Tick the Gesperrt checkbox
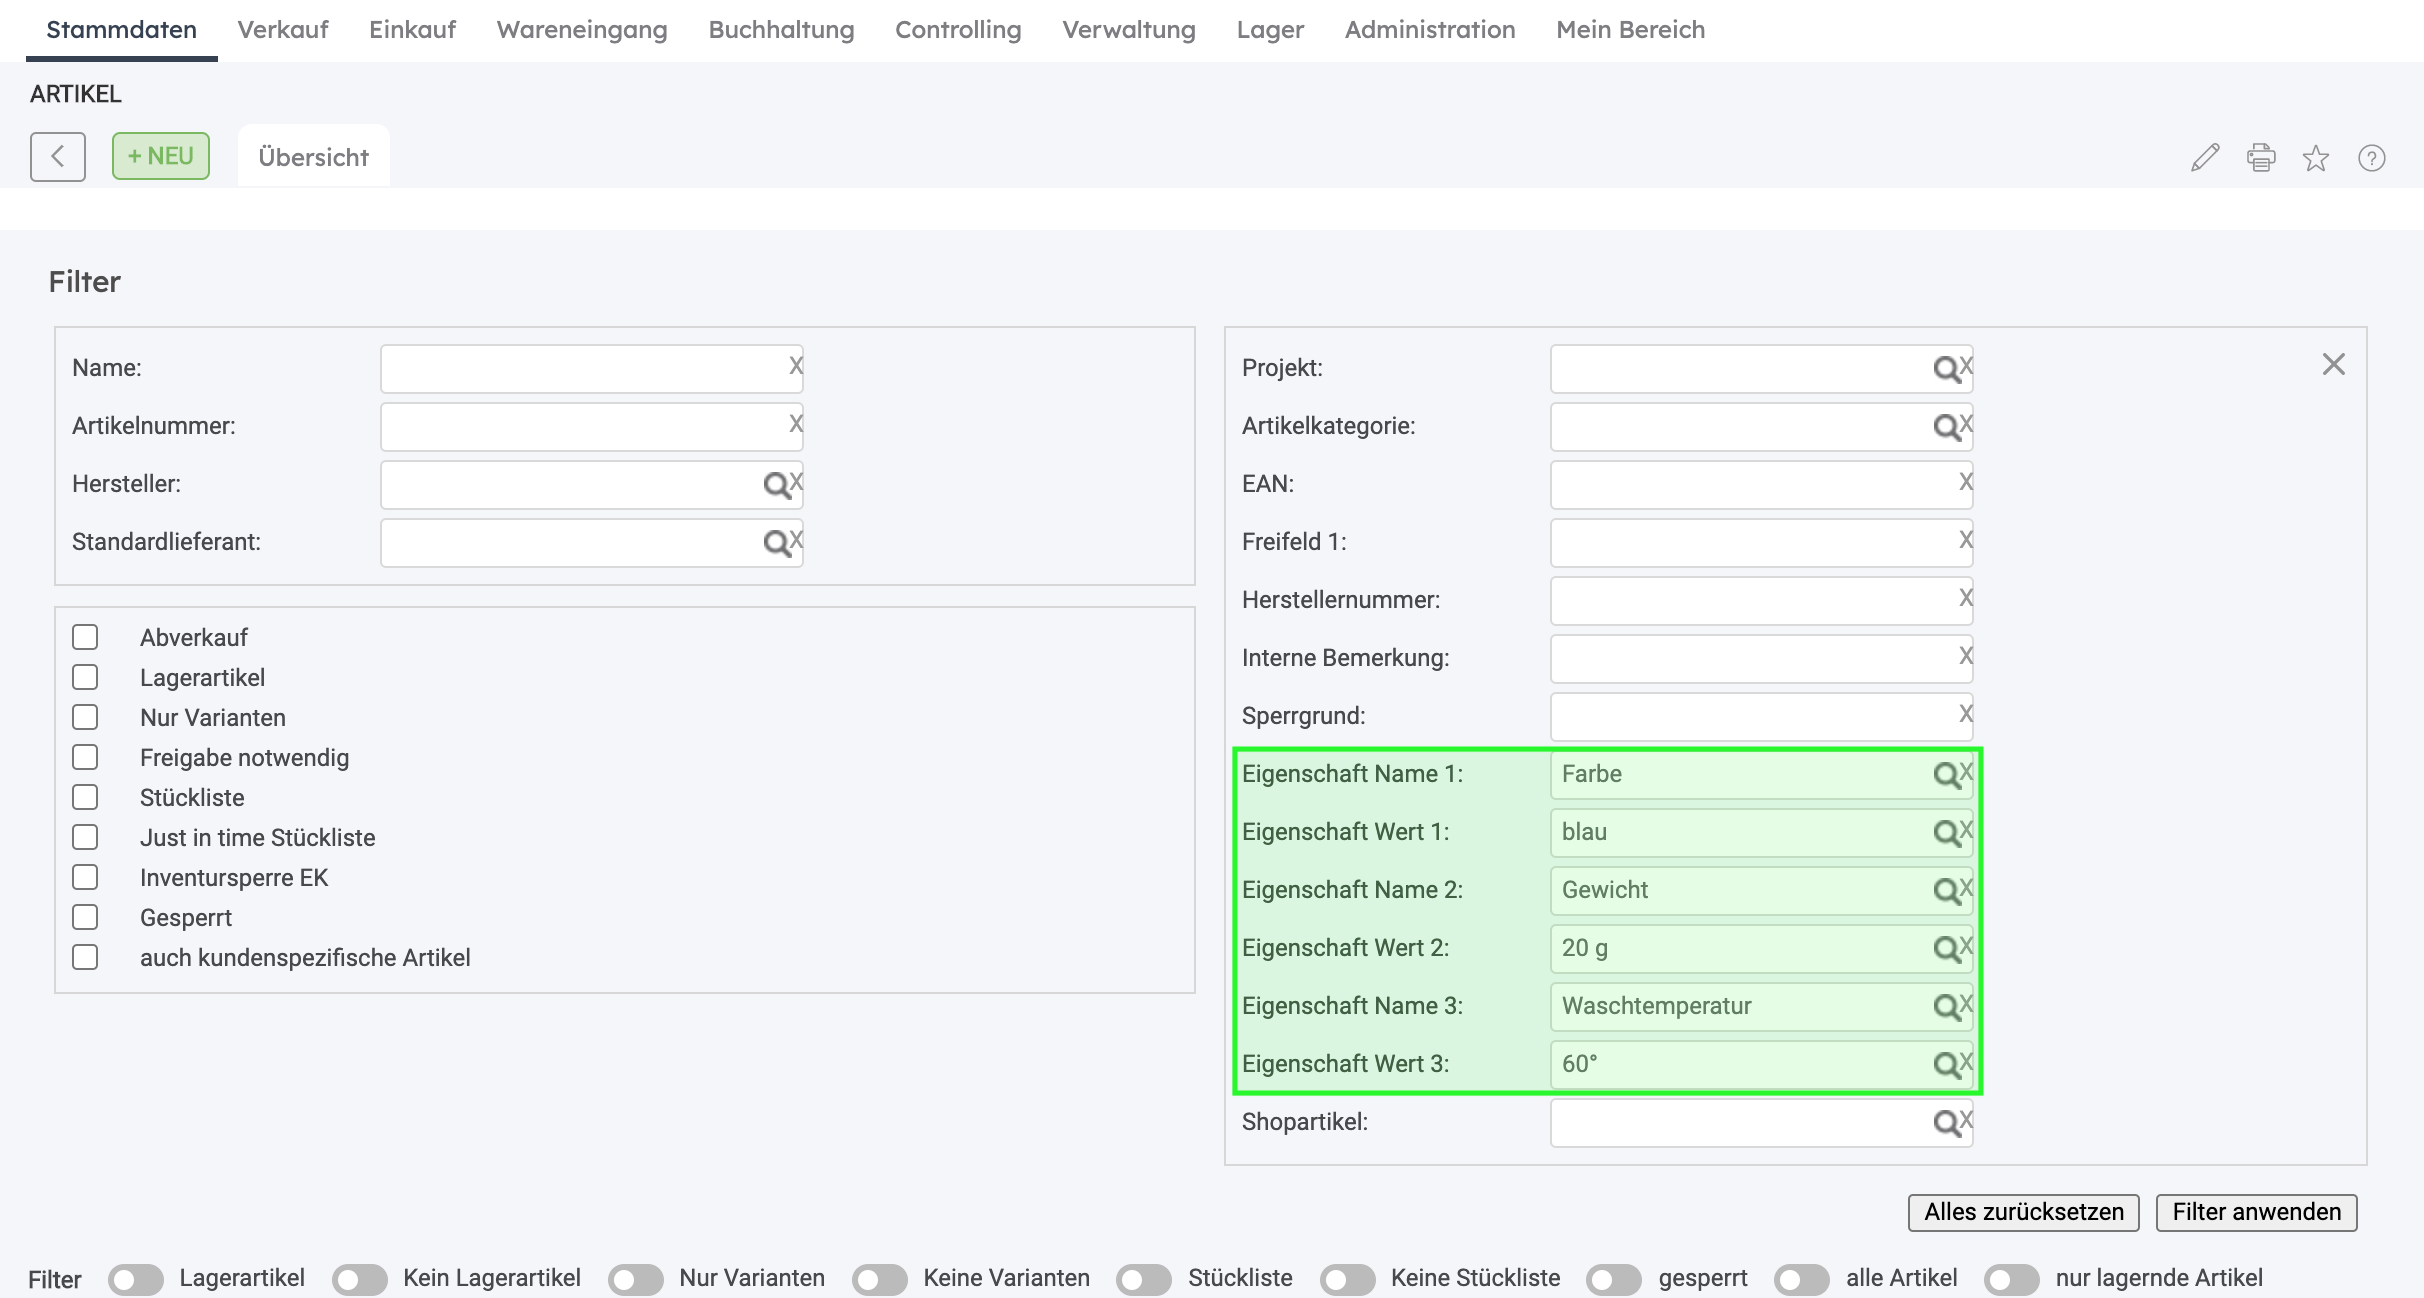This screenshot has width=2424, height=1298. tap(86, 918)
